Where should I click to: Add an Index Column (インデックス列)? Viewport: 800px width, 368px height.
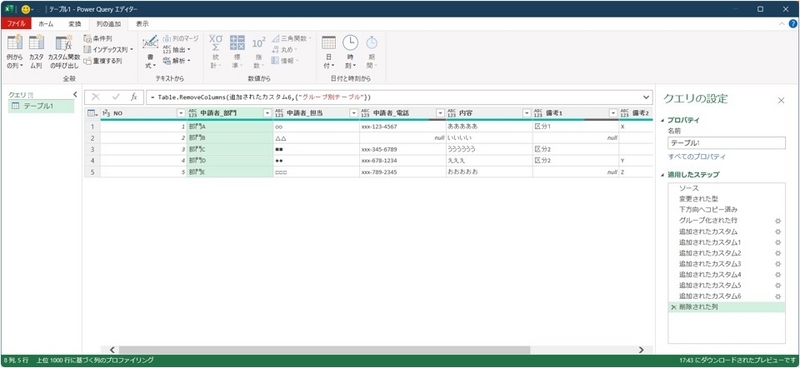[x=108, y=50]
